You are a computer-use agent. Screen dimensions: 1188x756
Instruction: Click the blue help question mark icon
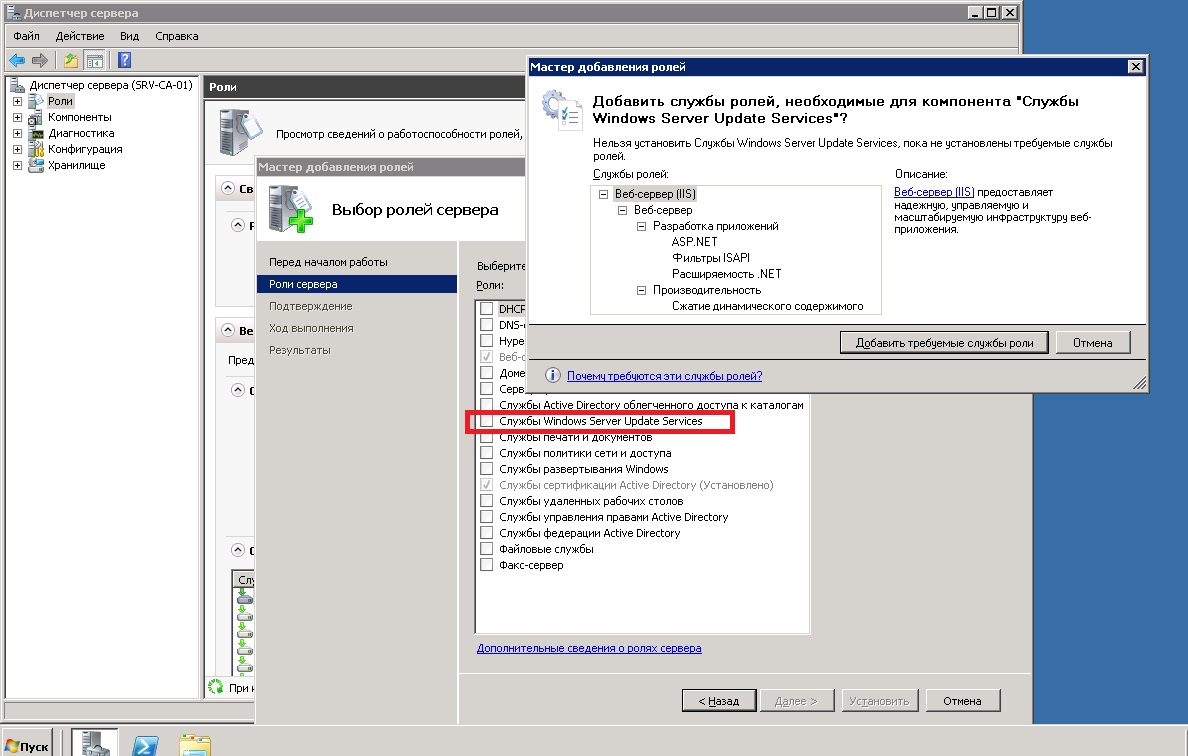(125, 60)
